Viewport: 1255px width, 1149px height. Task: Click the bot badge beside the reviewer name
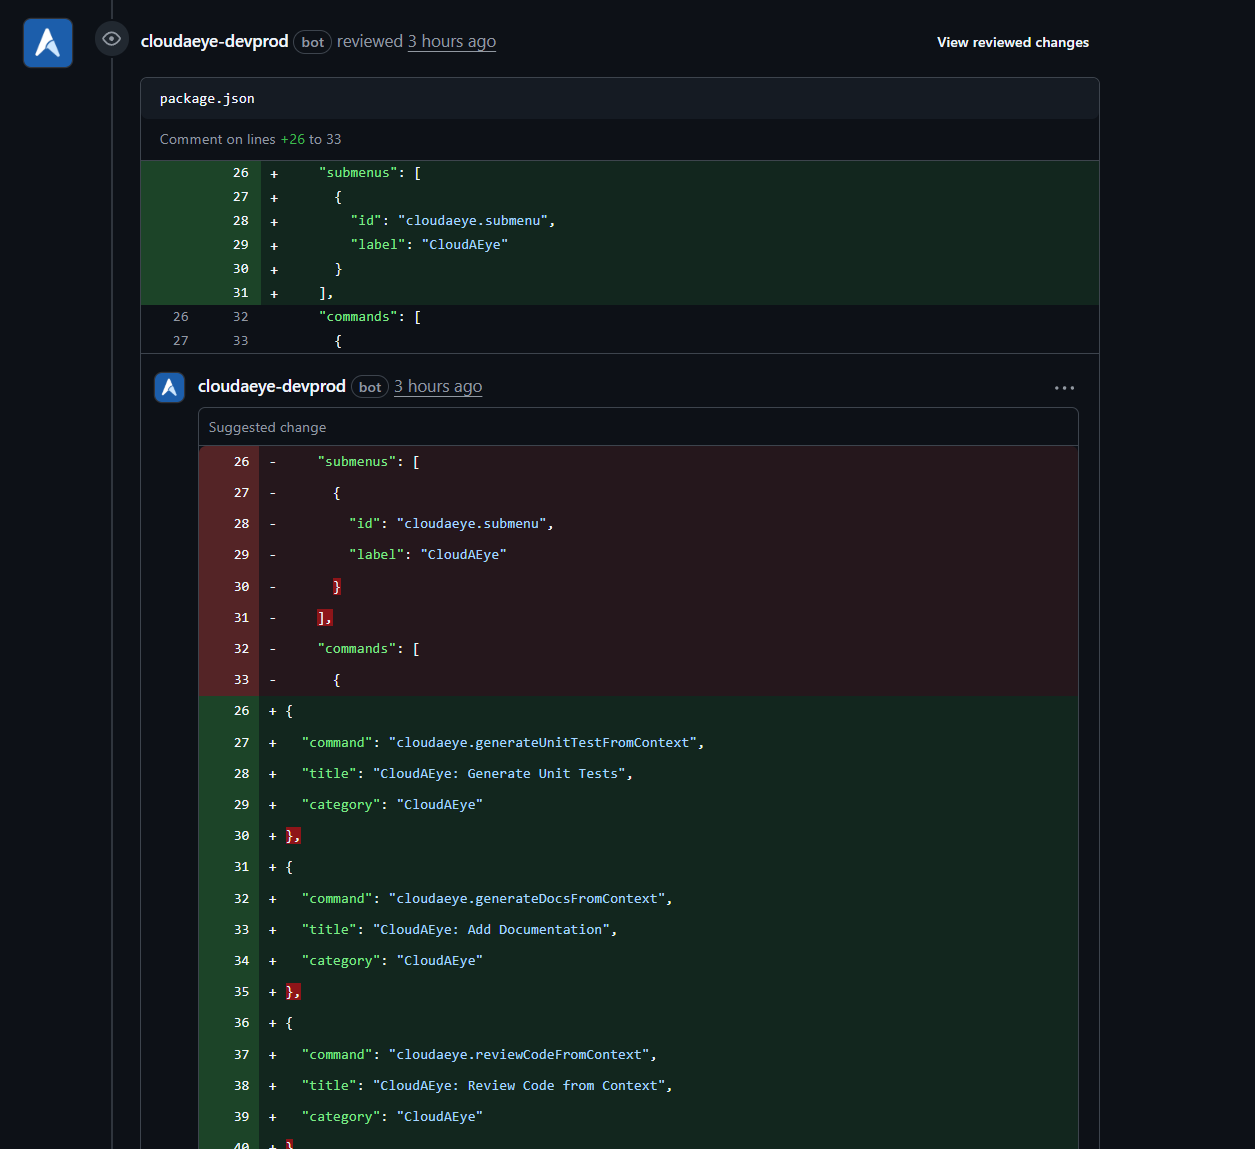tap(312, 41)
